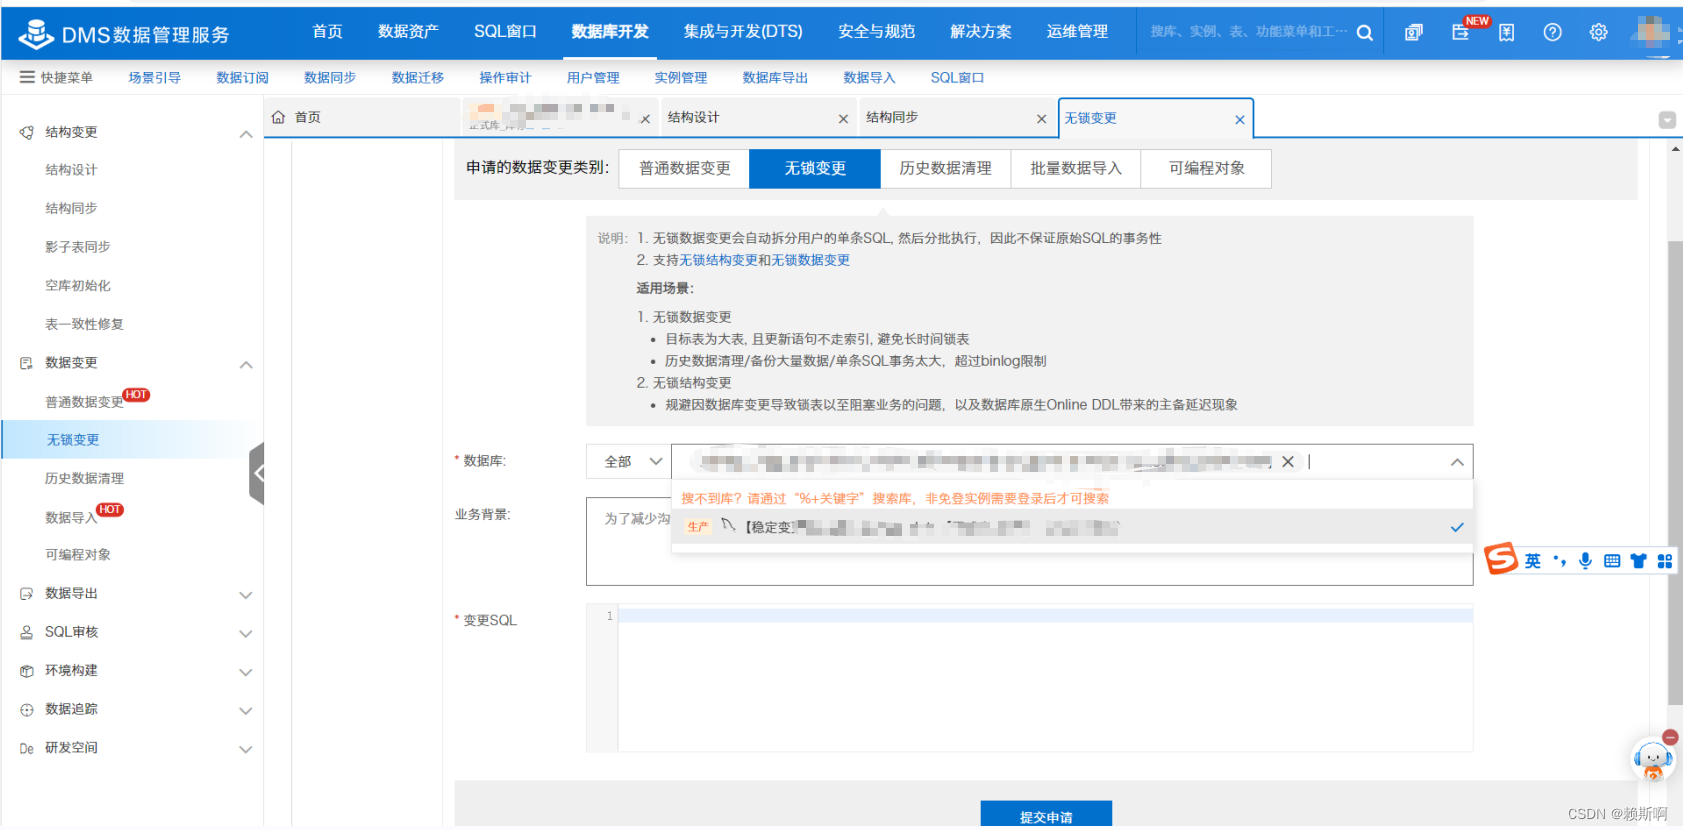The width and height of the screenshot is (1683, 830).
Task: Open the 数据库开发 top menu
Action: point(610,32)
